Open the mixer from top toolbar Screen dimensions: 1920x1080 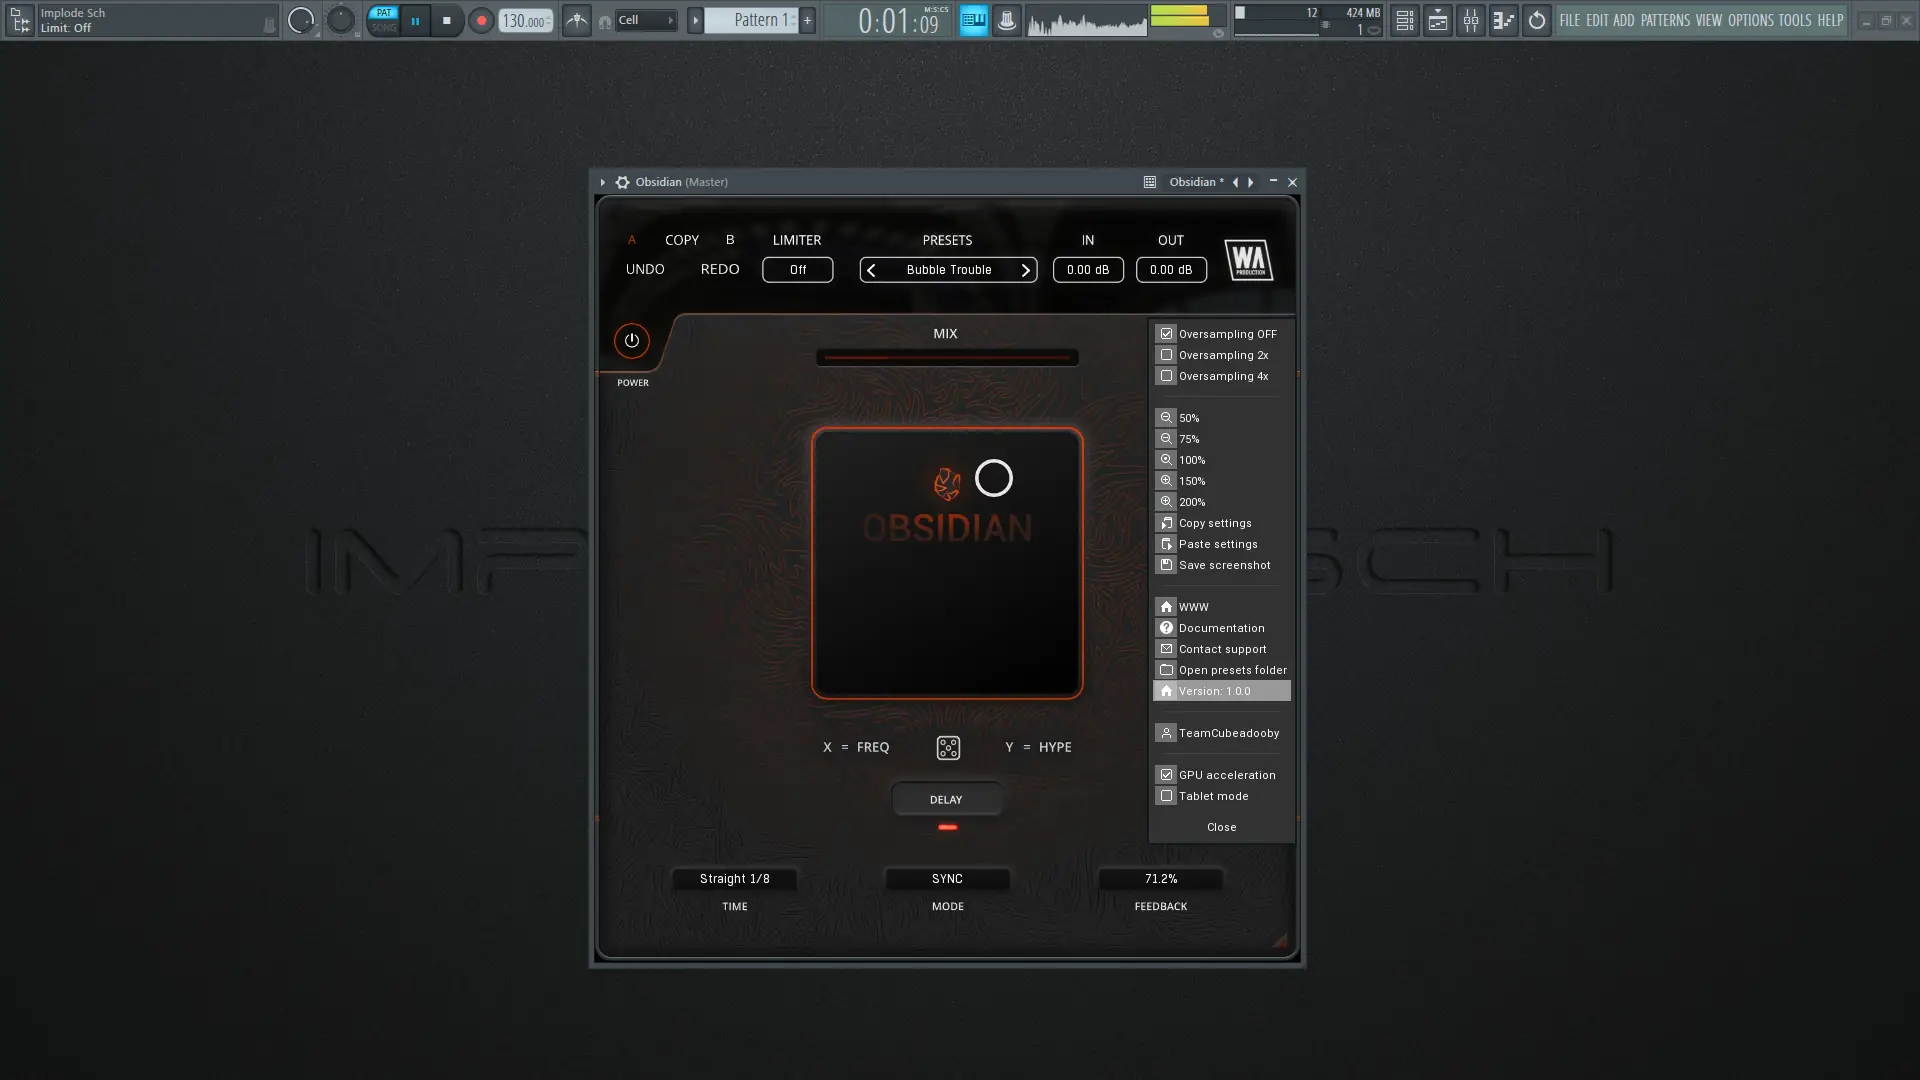[1471, 20]
